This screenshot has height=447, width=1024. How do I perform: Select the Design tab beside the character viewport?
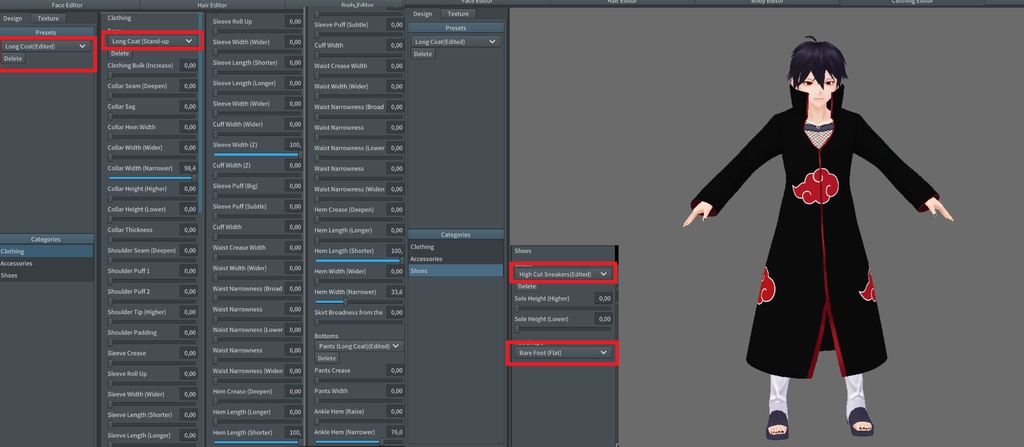(x=423, y=14)
